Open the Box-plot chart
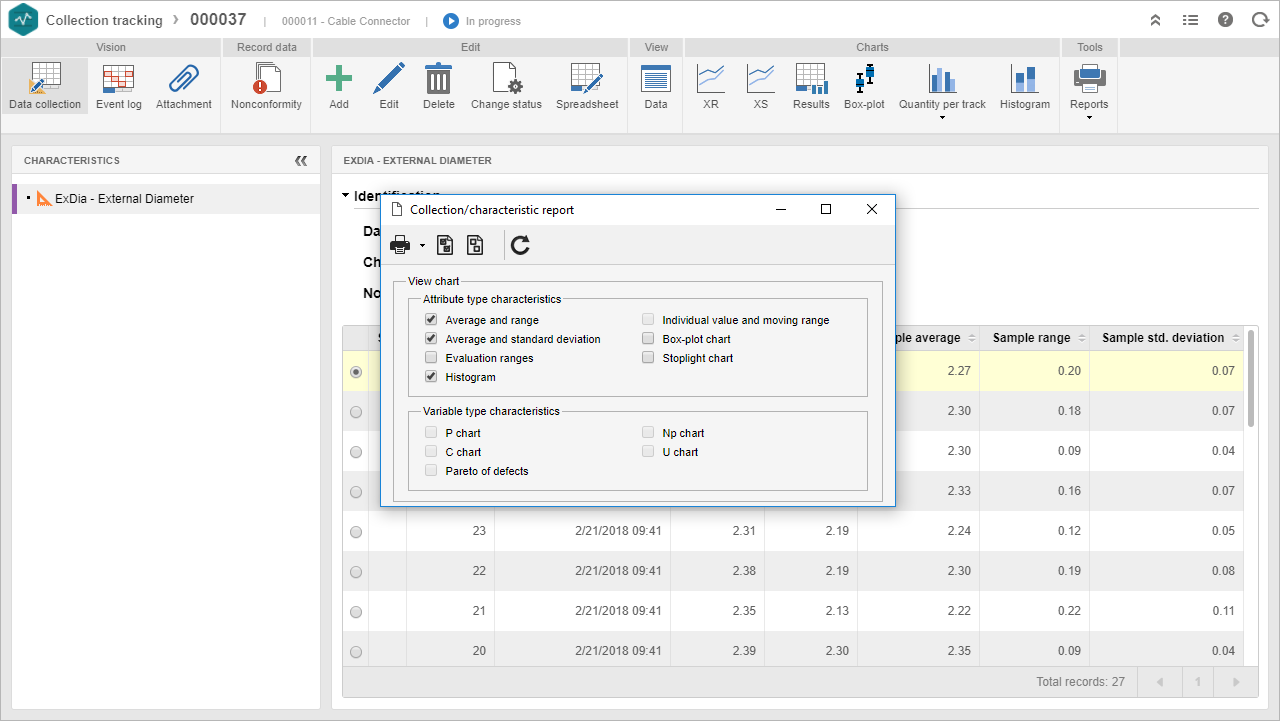The image size is (1280, 721). click(864, 85)
